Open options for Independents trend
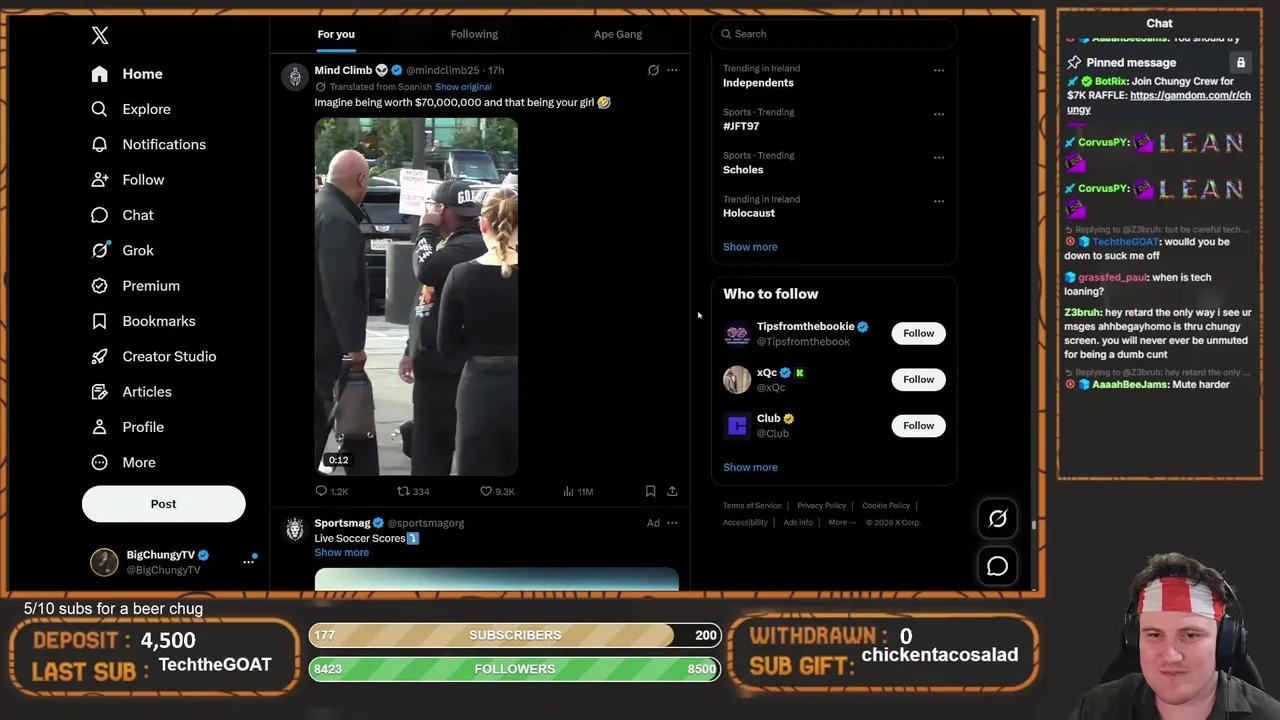The image size is (1280, 720). (x=939, y=70)
